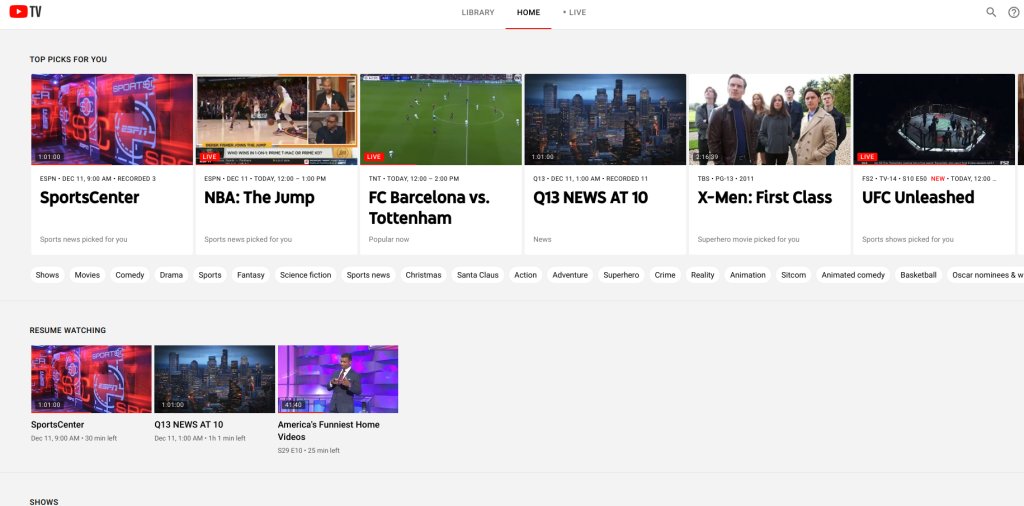
Task: Choose the Superhero chip
Action: (x=621, y=275)
